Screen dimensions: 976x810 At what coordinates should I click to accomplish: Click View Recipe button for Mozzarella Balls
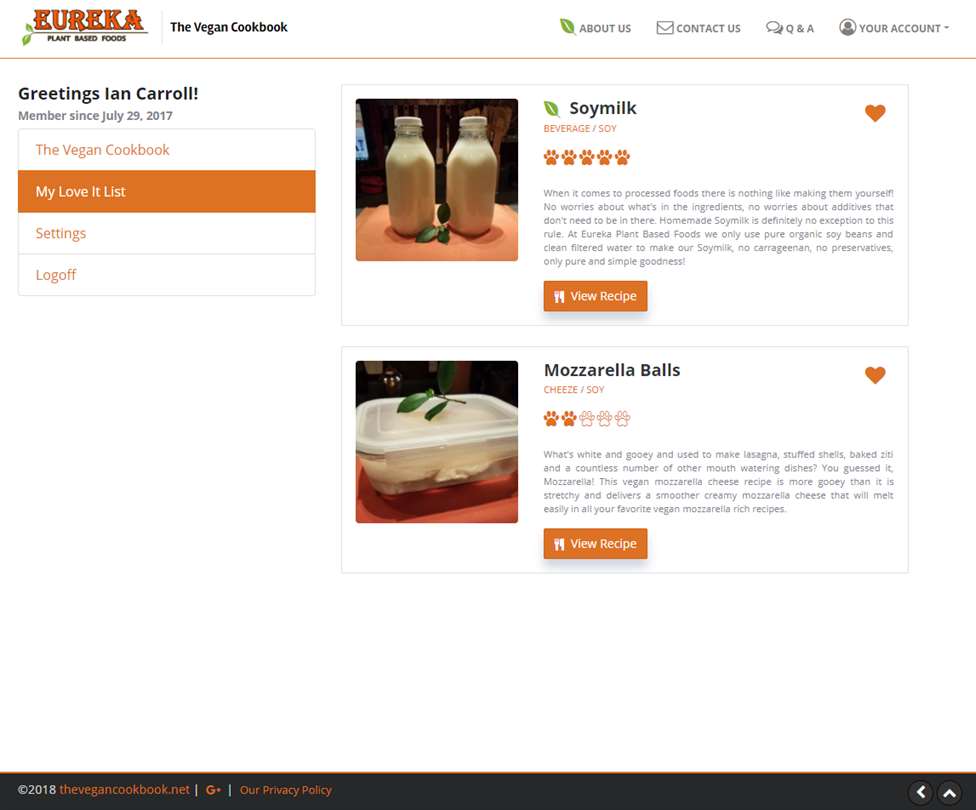click(595, 544)
